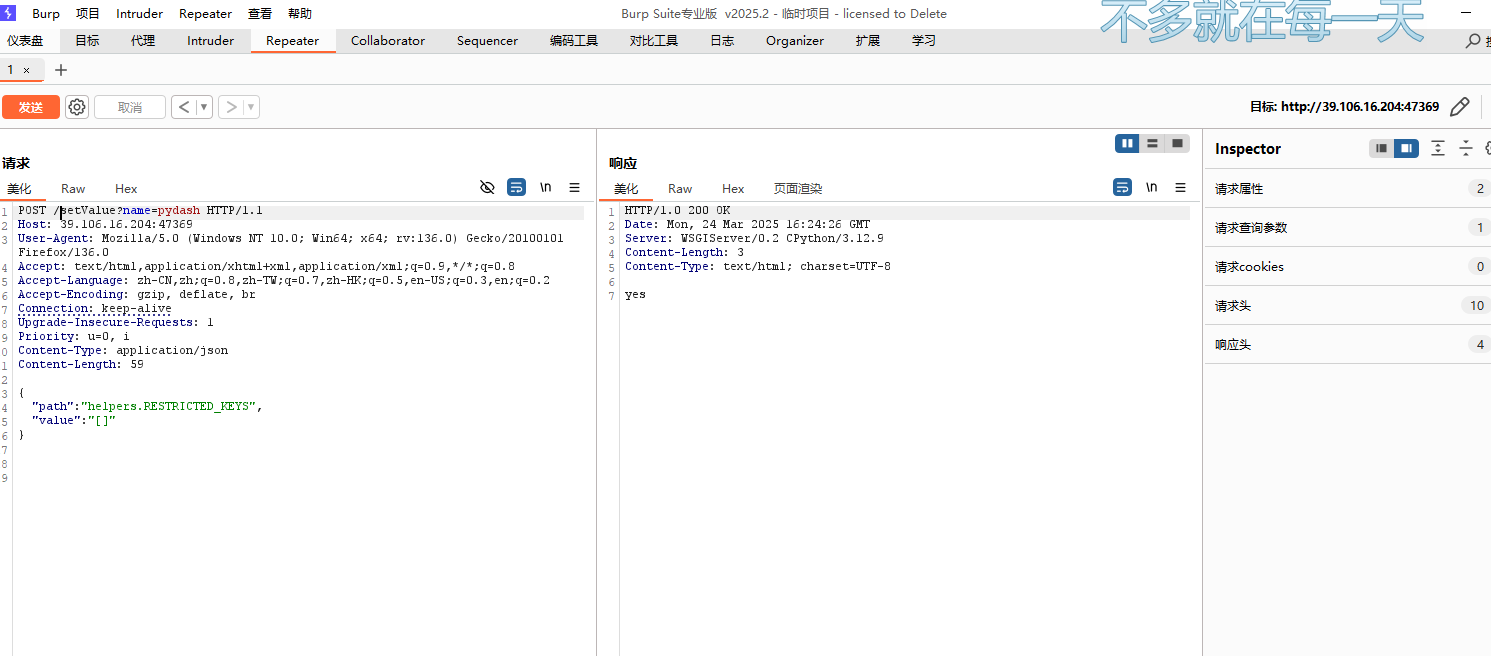Toggle hiding non-printable characters in request
This screenshot has height=656, width=1491.
pos(488,187)
